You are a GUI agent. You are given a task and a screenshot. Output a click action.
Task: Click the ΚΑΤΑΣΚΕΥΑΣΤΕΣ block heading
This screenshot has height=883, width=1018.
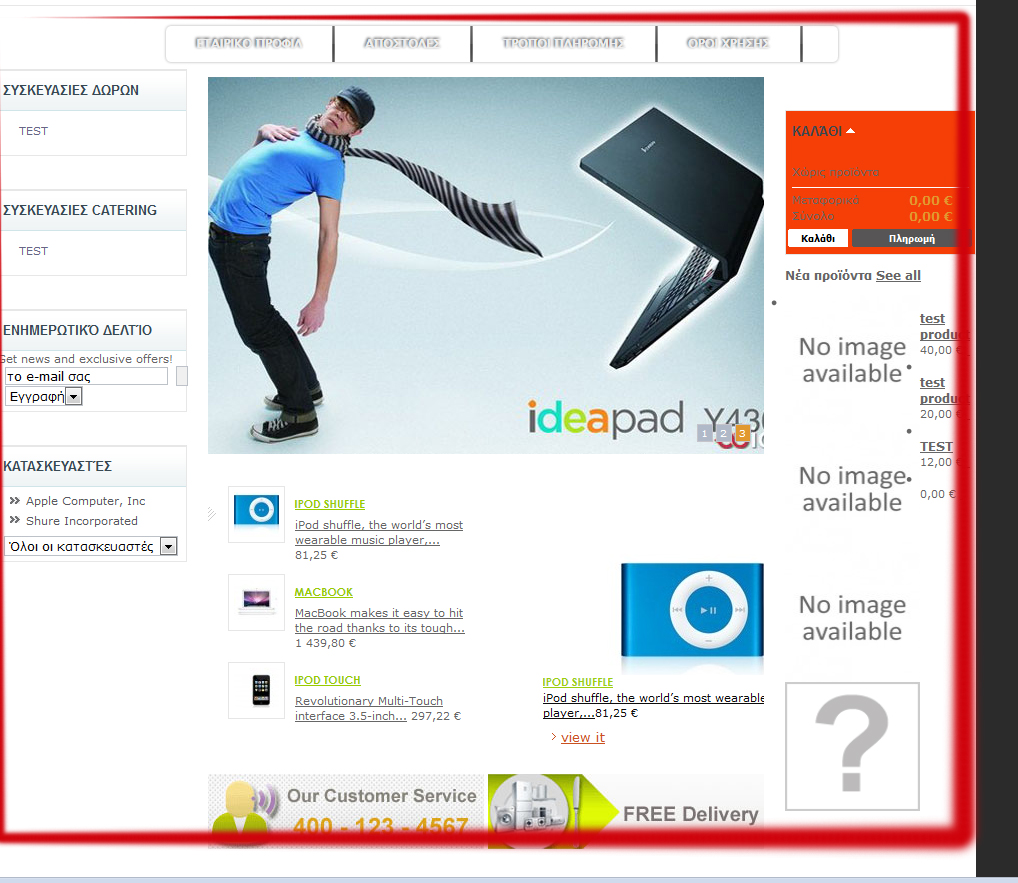coord(58,466)
